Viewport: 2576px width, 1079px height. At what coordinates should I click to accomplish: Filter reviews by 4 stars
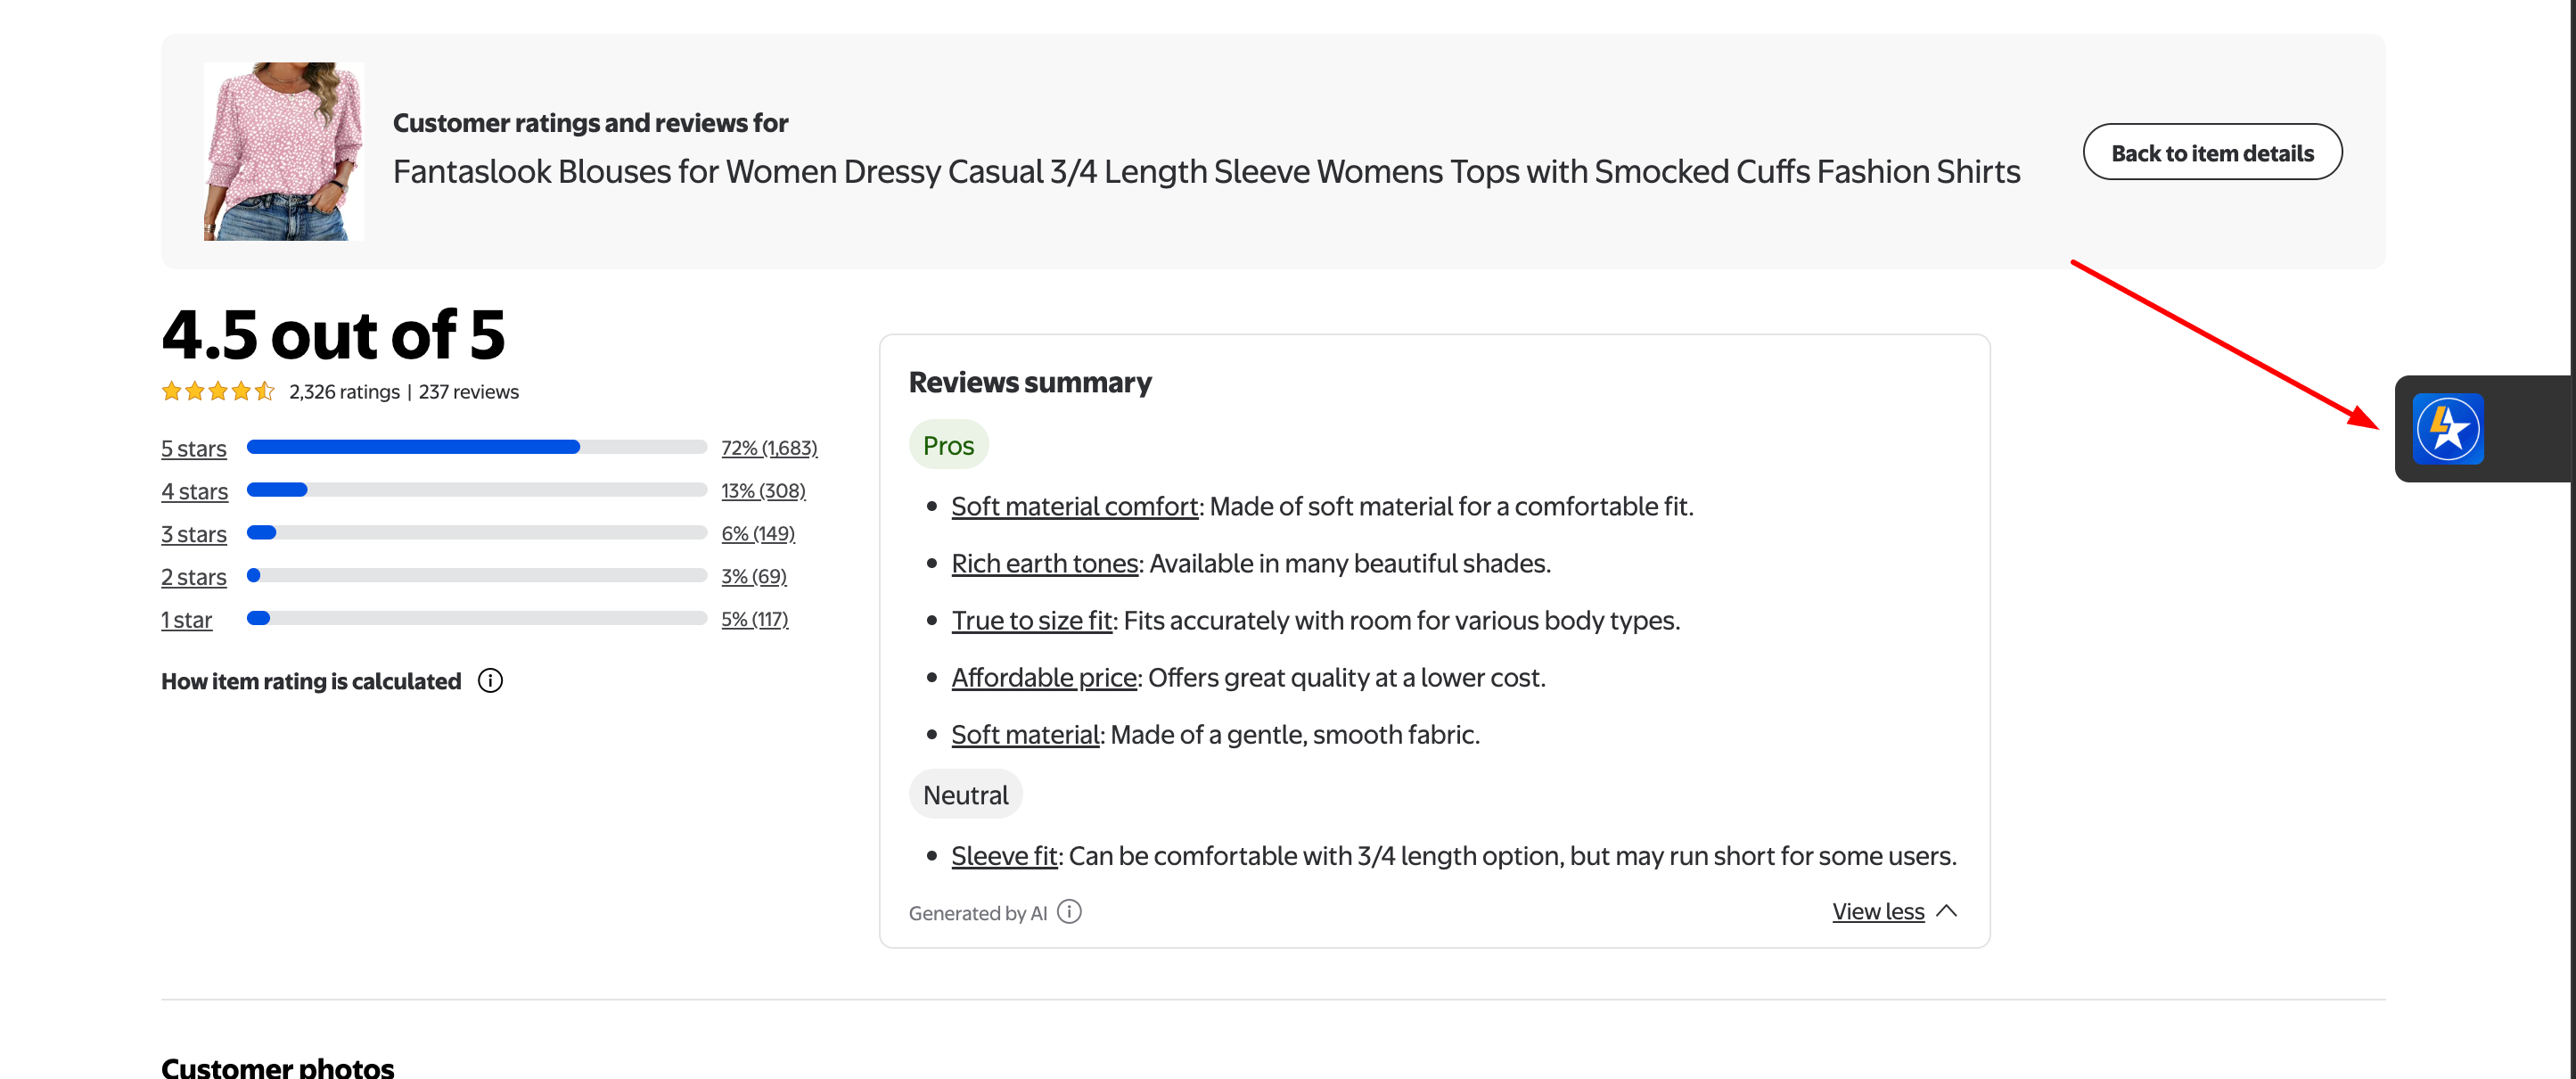pos(194,491)
